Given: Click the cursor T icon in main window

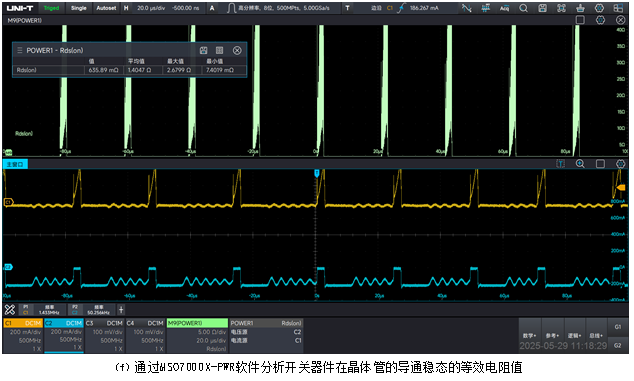Looking at the screenshot, I should click(560, 163).
